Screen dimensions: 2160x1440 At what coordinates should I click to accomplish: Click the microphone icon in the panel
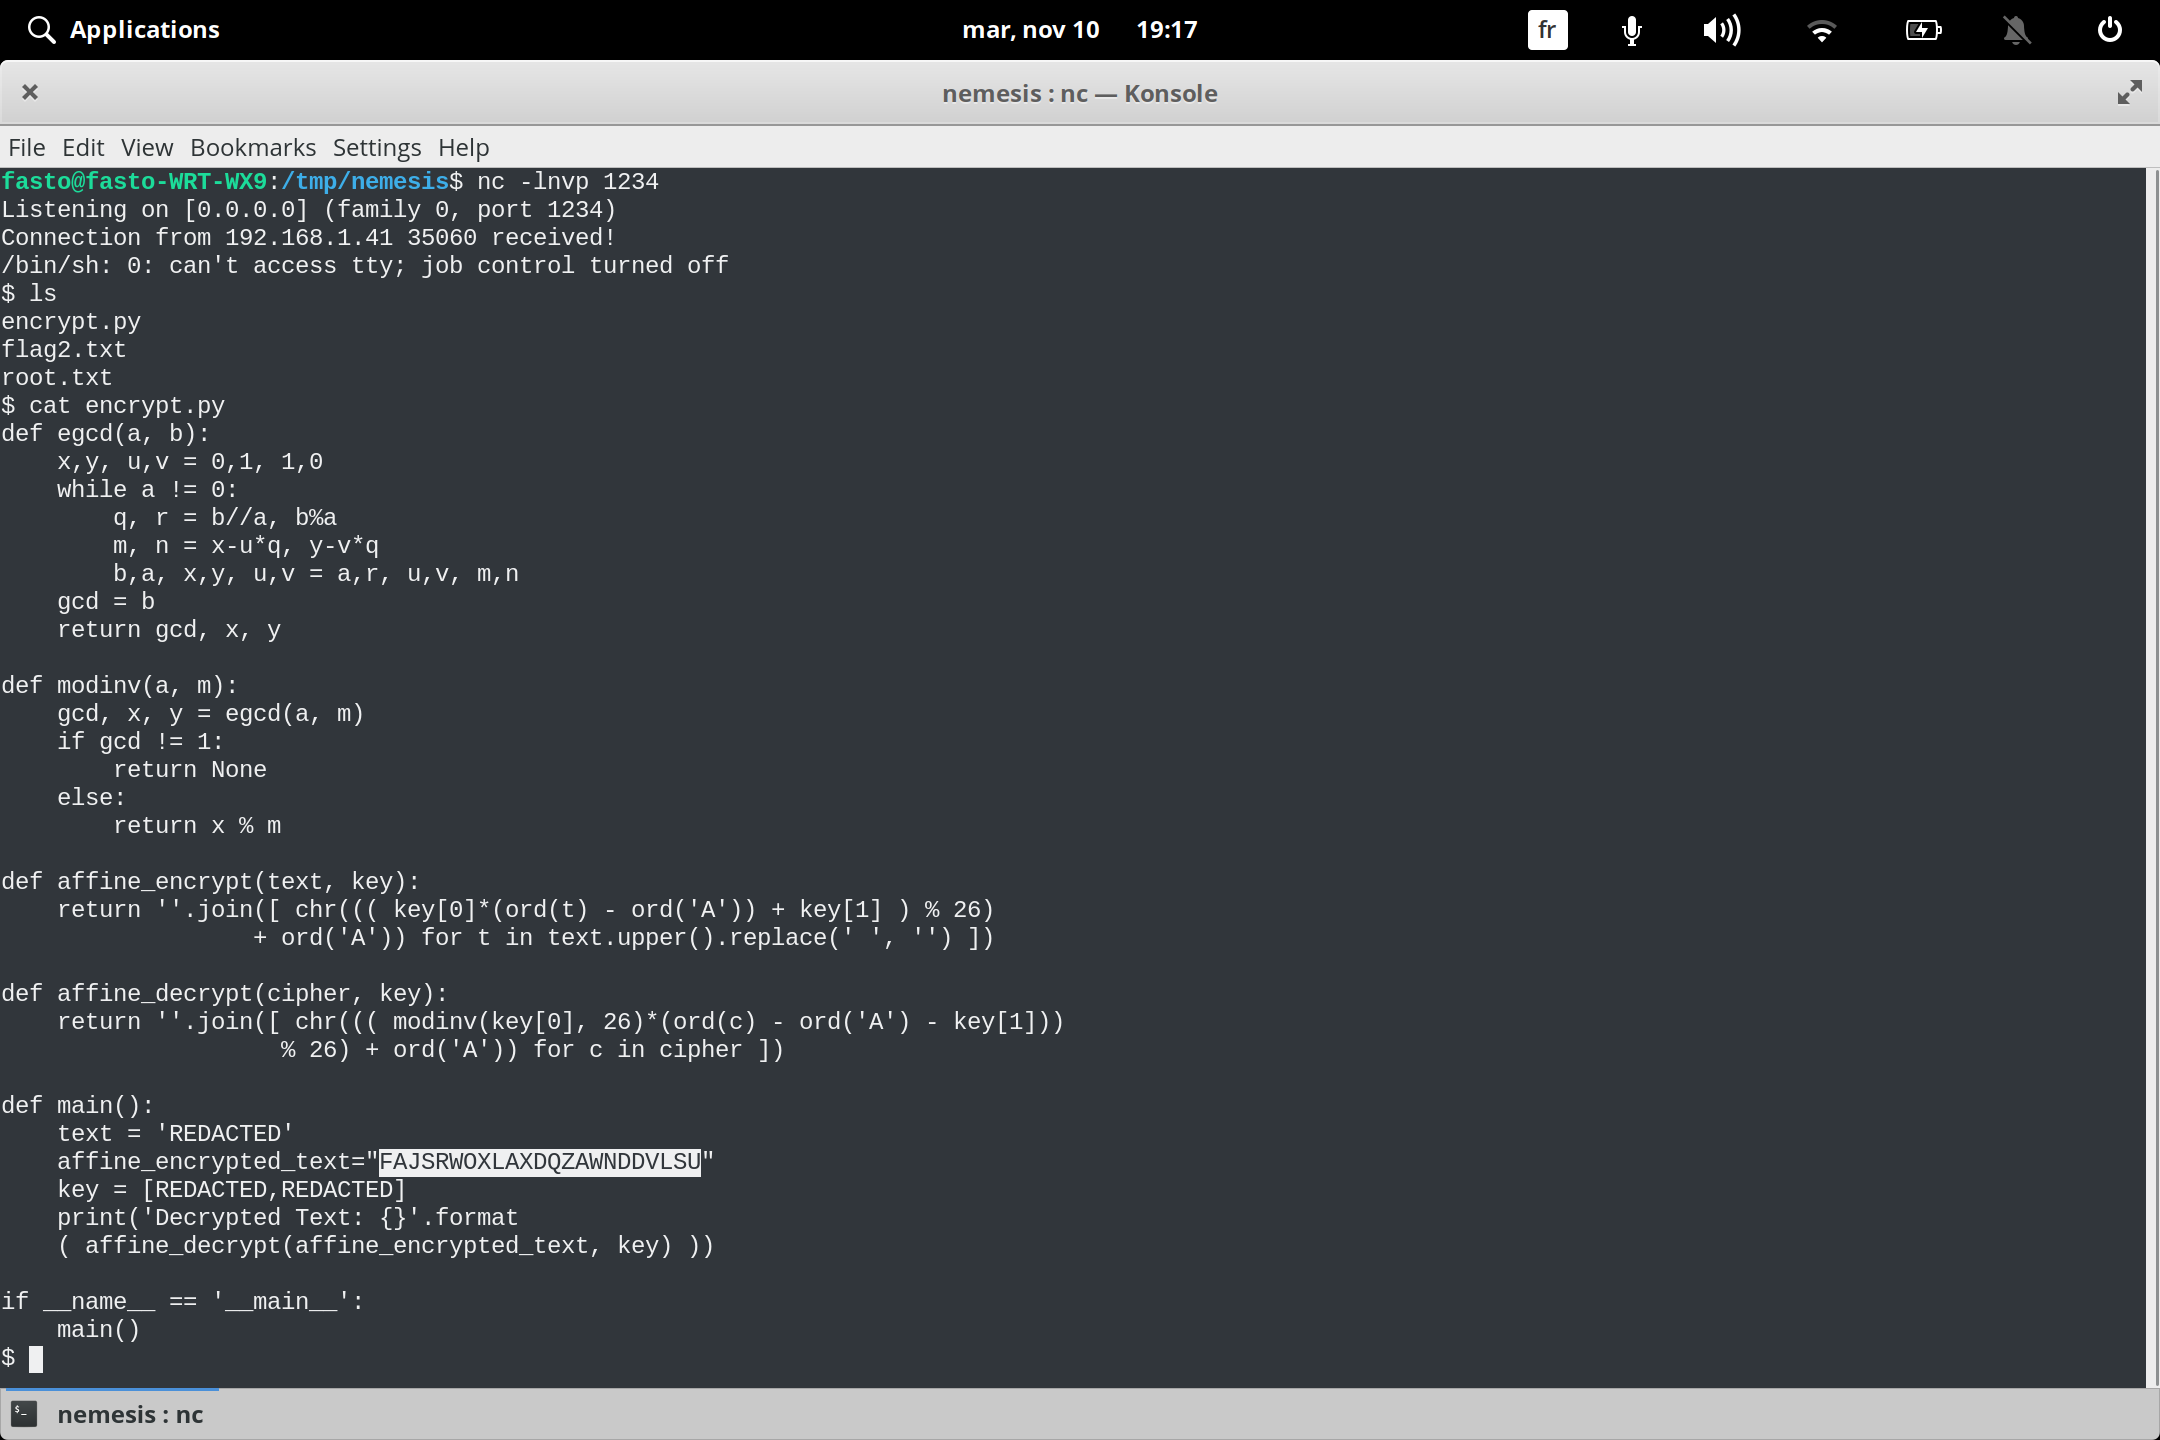(1629, 30)
